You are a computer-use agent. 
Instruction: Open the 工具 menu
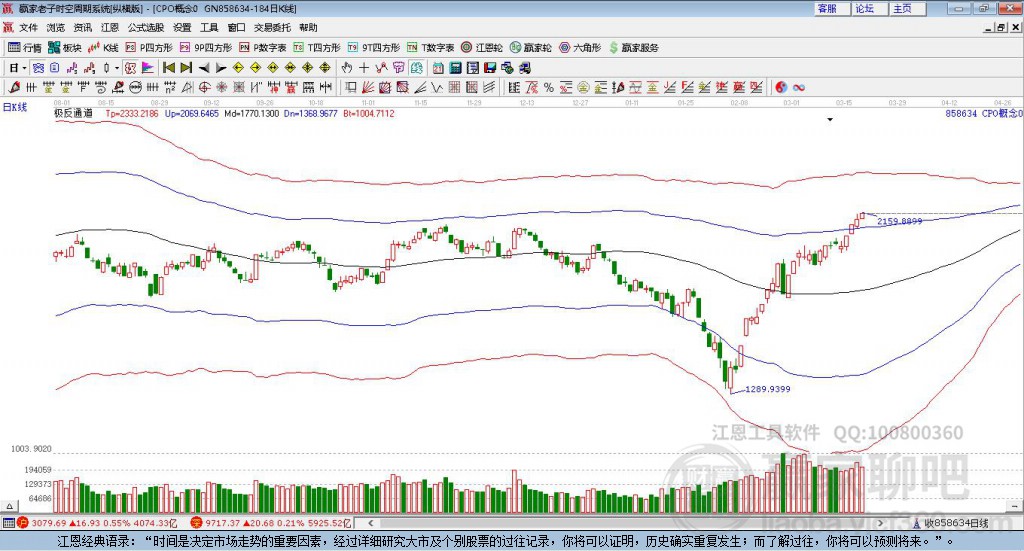point(209,27)
